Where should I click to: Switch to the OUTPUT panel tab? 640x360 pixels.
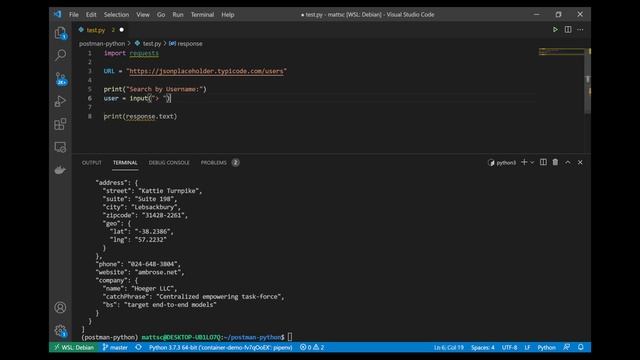click(x=91, y=162)
